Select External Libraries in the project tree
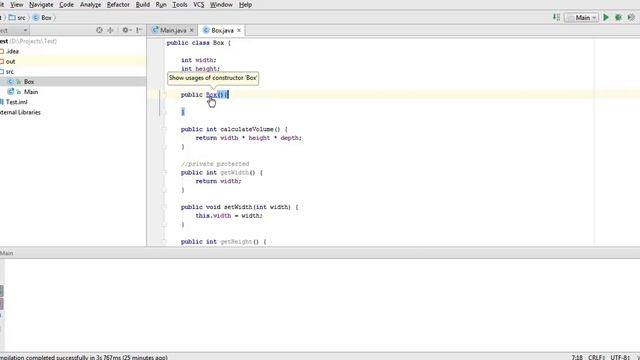640x360 pixels. click(20, 112)
